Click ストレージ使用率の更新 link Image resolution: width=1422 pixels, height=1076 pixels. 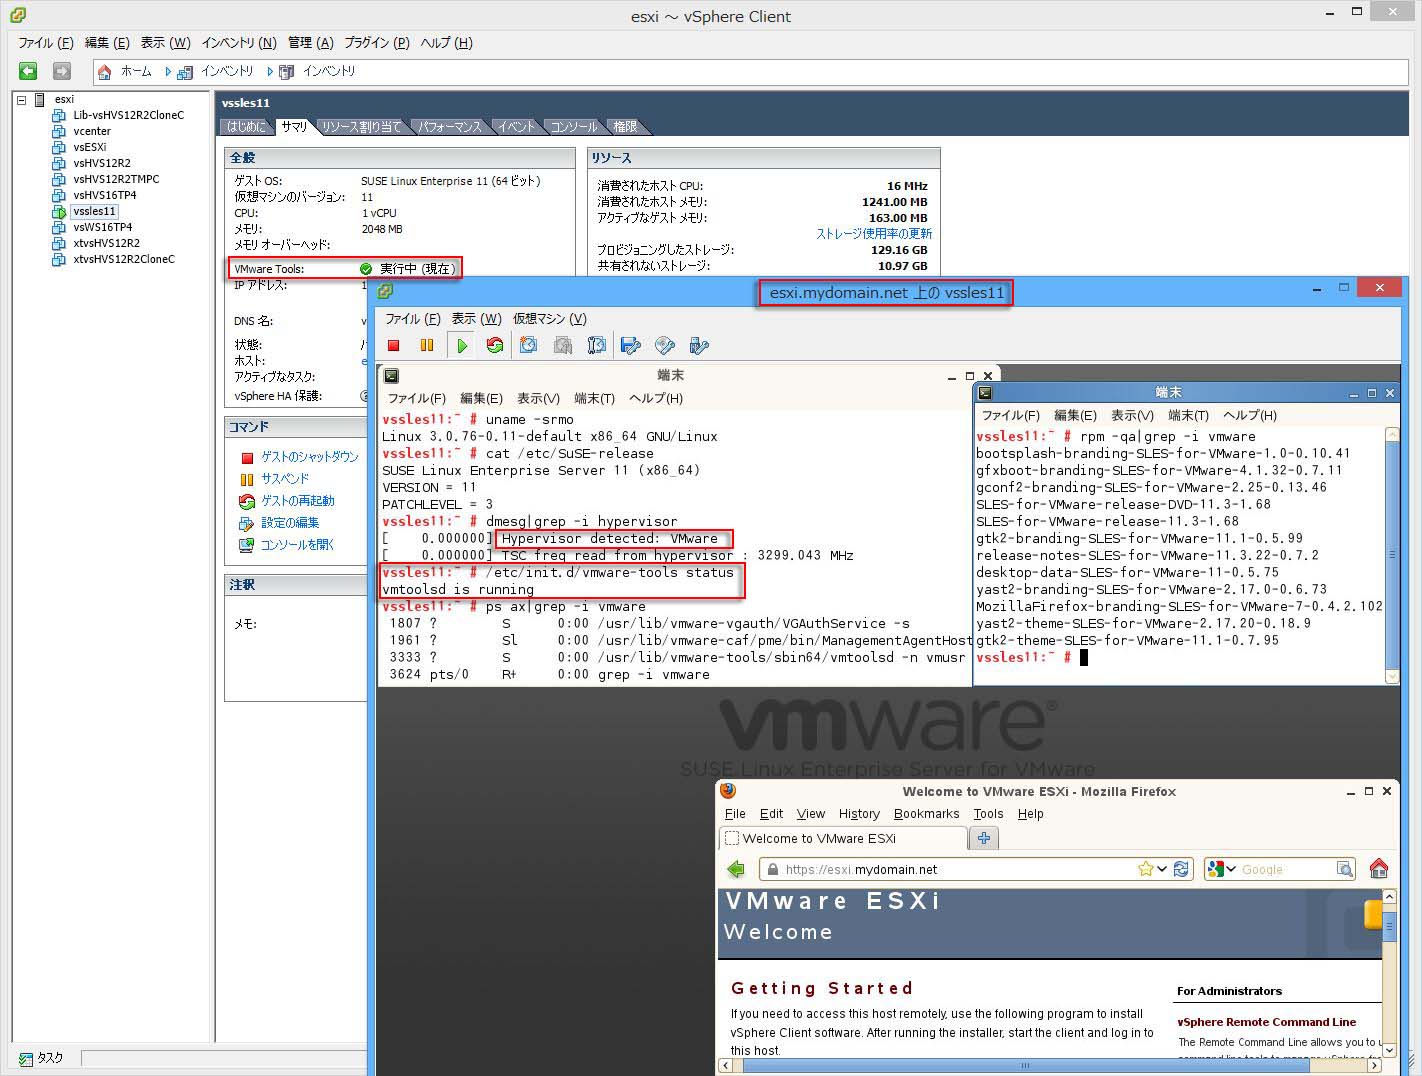click(874, 234)
